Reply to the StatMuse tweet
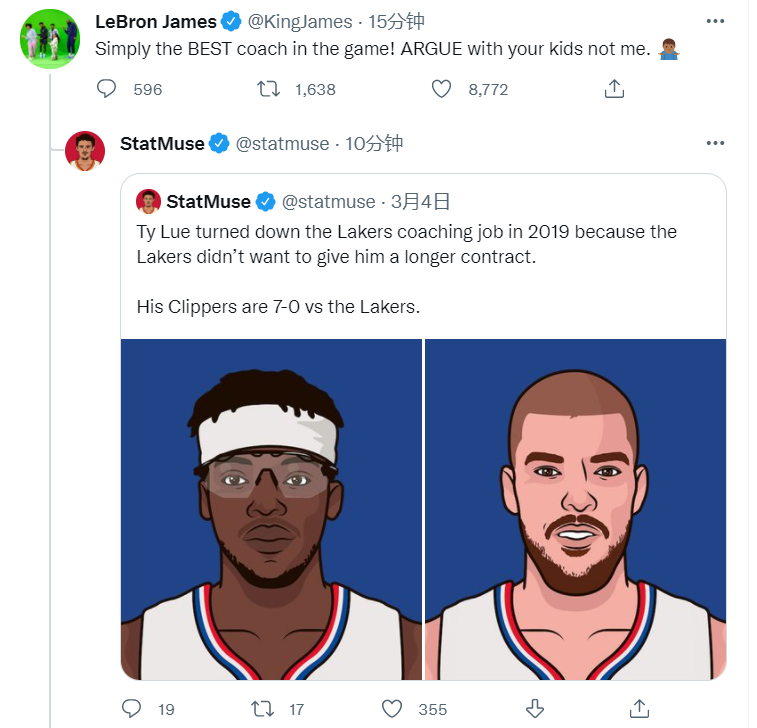The height and width of the screenshot is (728, 757). [x=131, y=709]
